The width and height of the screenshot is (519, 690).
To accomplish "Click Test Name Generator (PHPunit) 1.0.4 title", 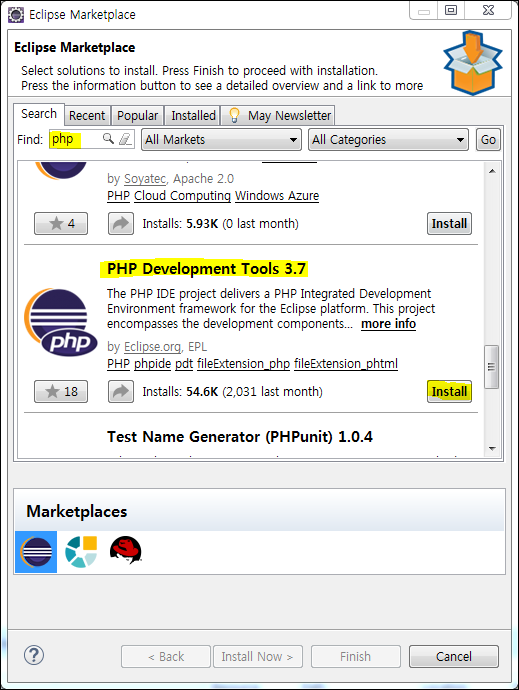I will [240, 437].
